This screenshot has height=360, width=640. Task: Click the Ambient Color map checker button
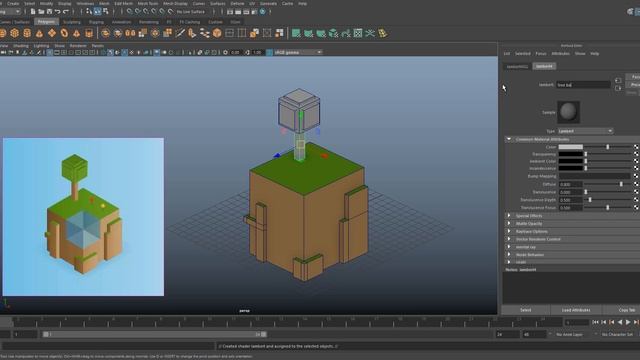pyautogui.click(x=636, y=161)
